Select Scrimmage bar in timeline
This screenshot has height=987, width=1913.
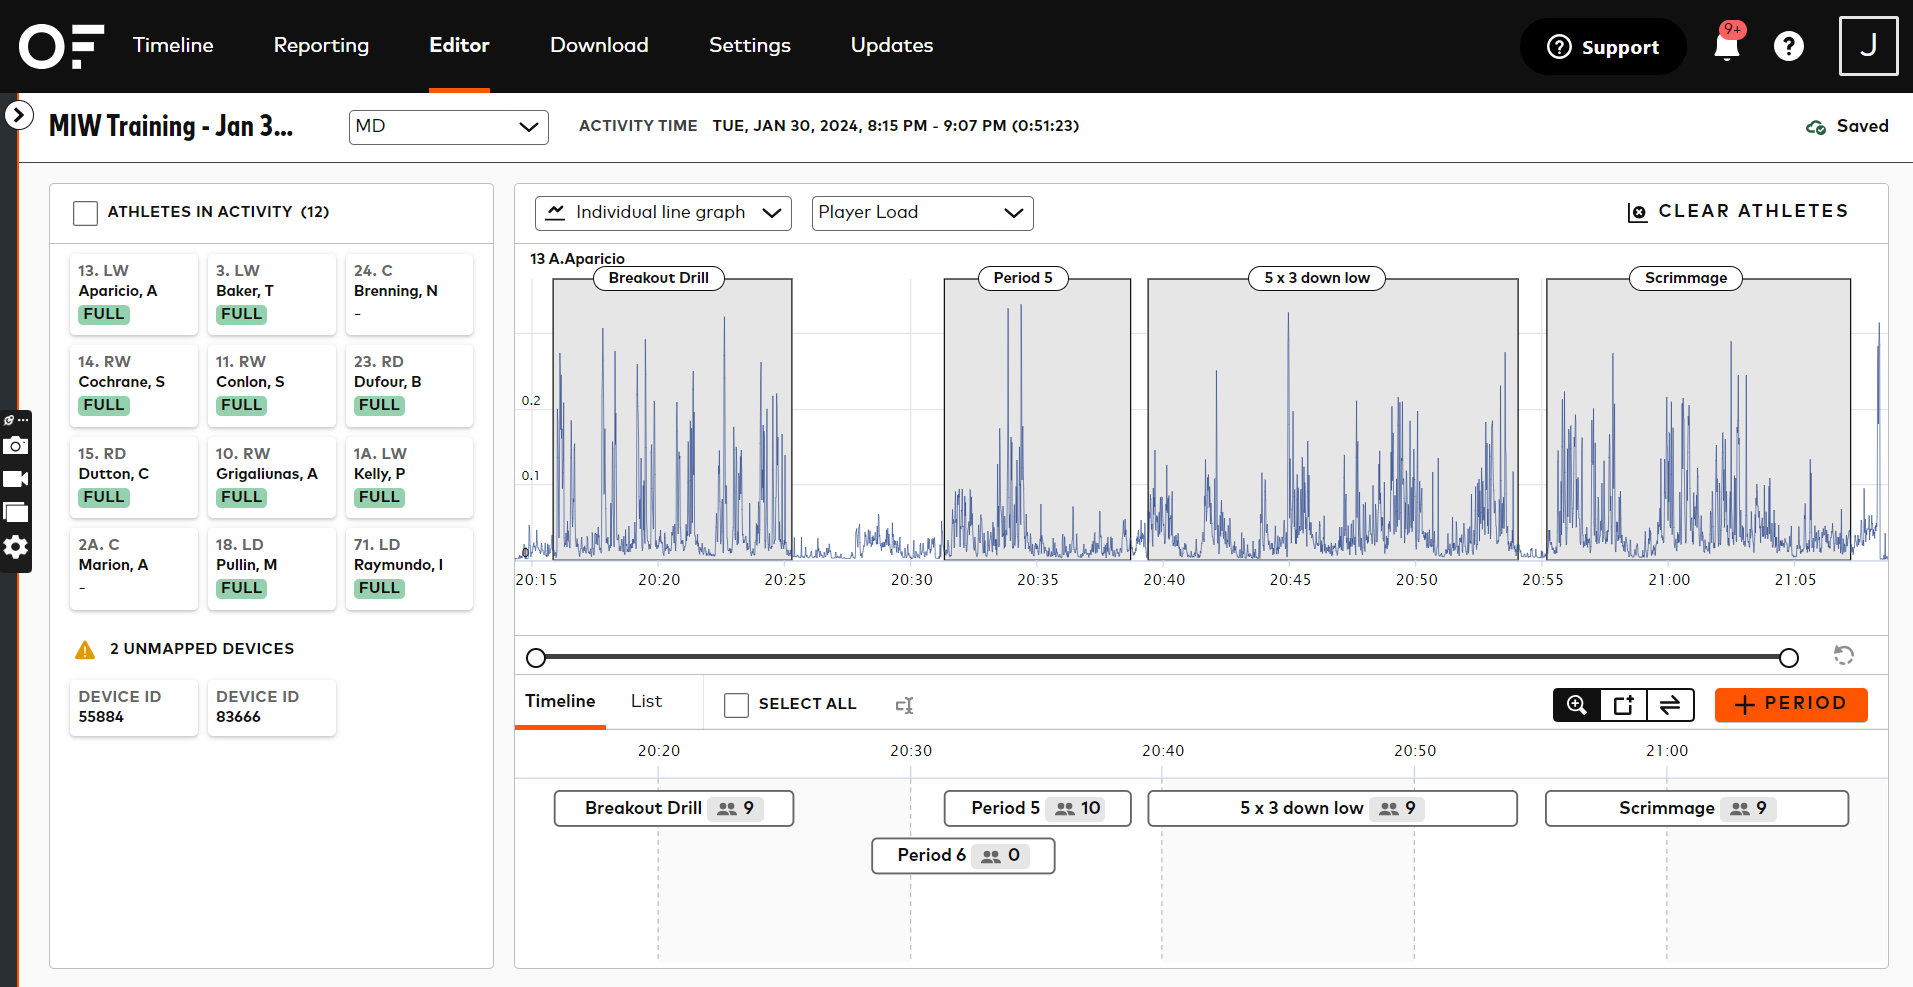(1697, 809)
